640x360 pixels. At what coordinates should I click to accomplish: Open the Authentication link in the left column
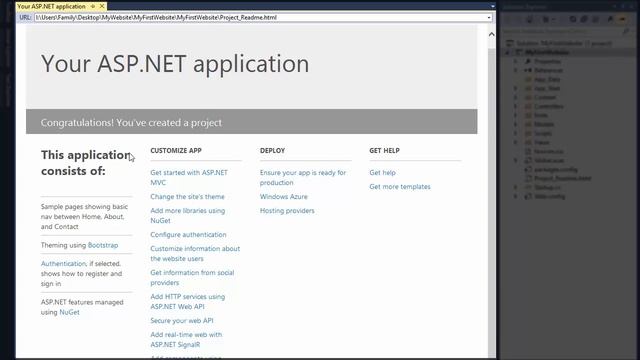[x=63, y=264]
